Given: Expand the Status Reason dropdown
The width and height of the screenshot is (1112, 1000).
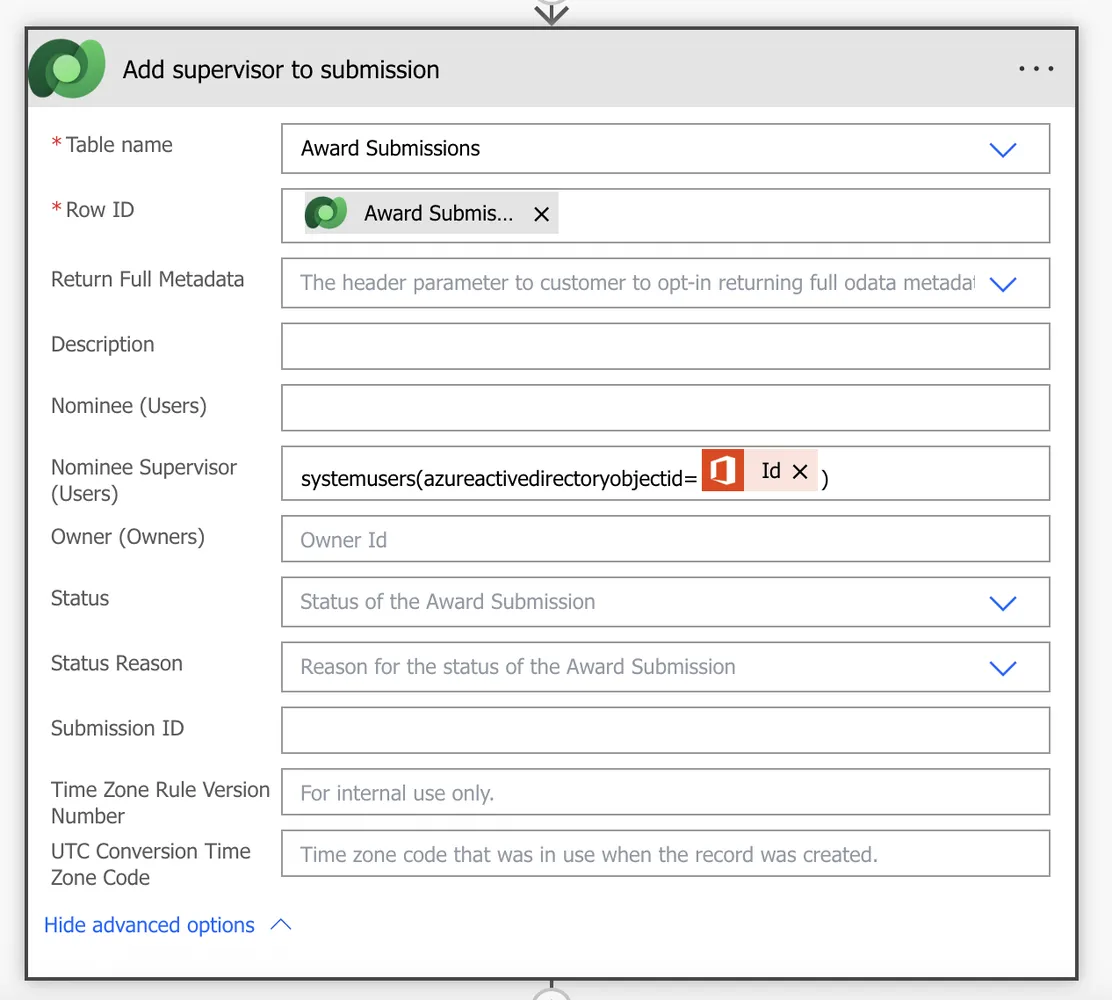Looking at the screenshot, I should [1002, 667].
